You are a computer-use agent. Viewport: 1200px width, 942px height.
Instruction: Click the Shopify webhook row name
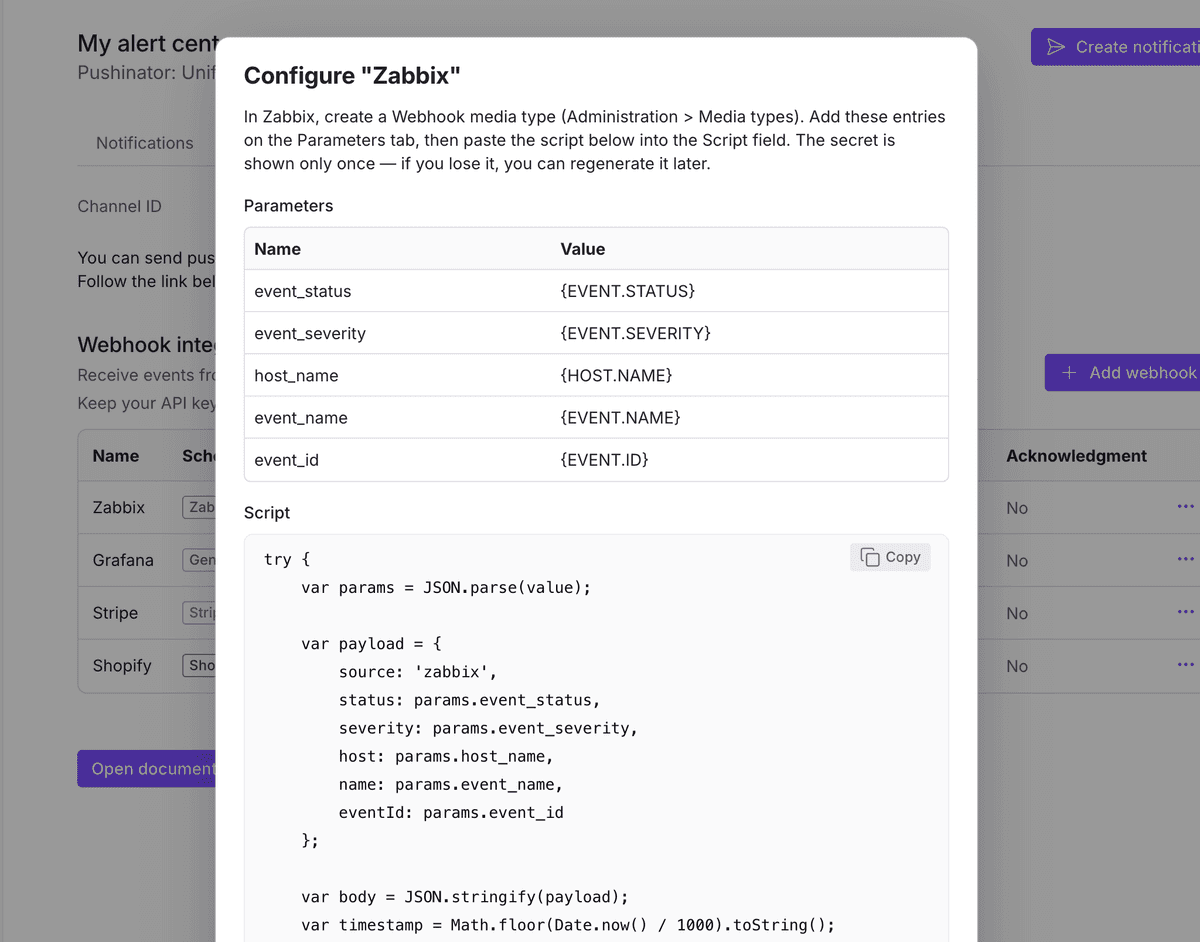[x=122, y=665]
